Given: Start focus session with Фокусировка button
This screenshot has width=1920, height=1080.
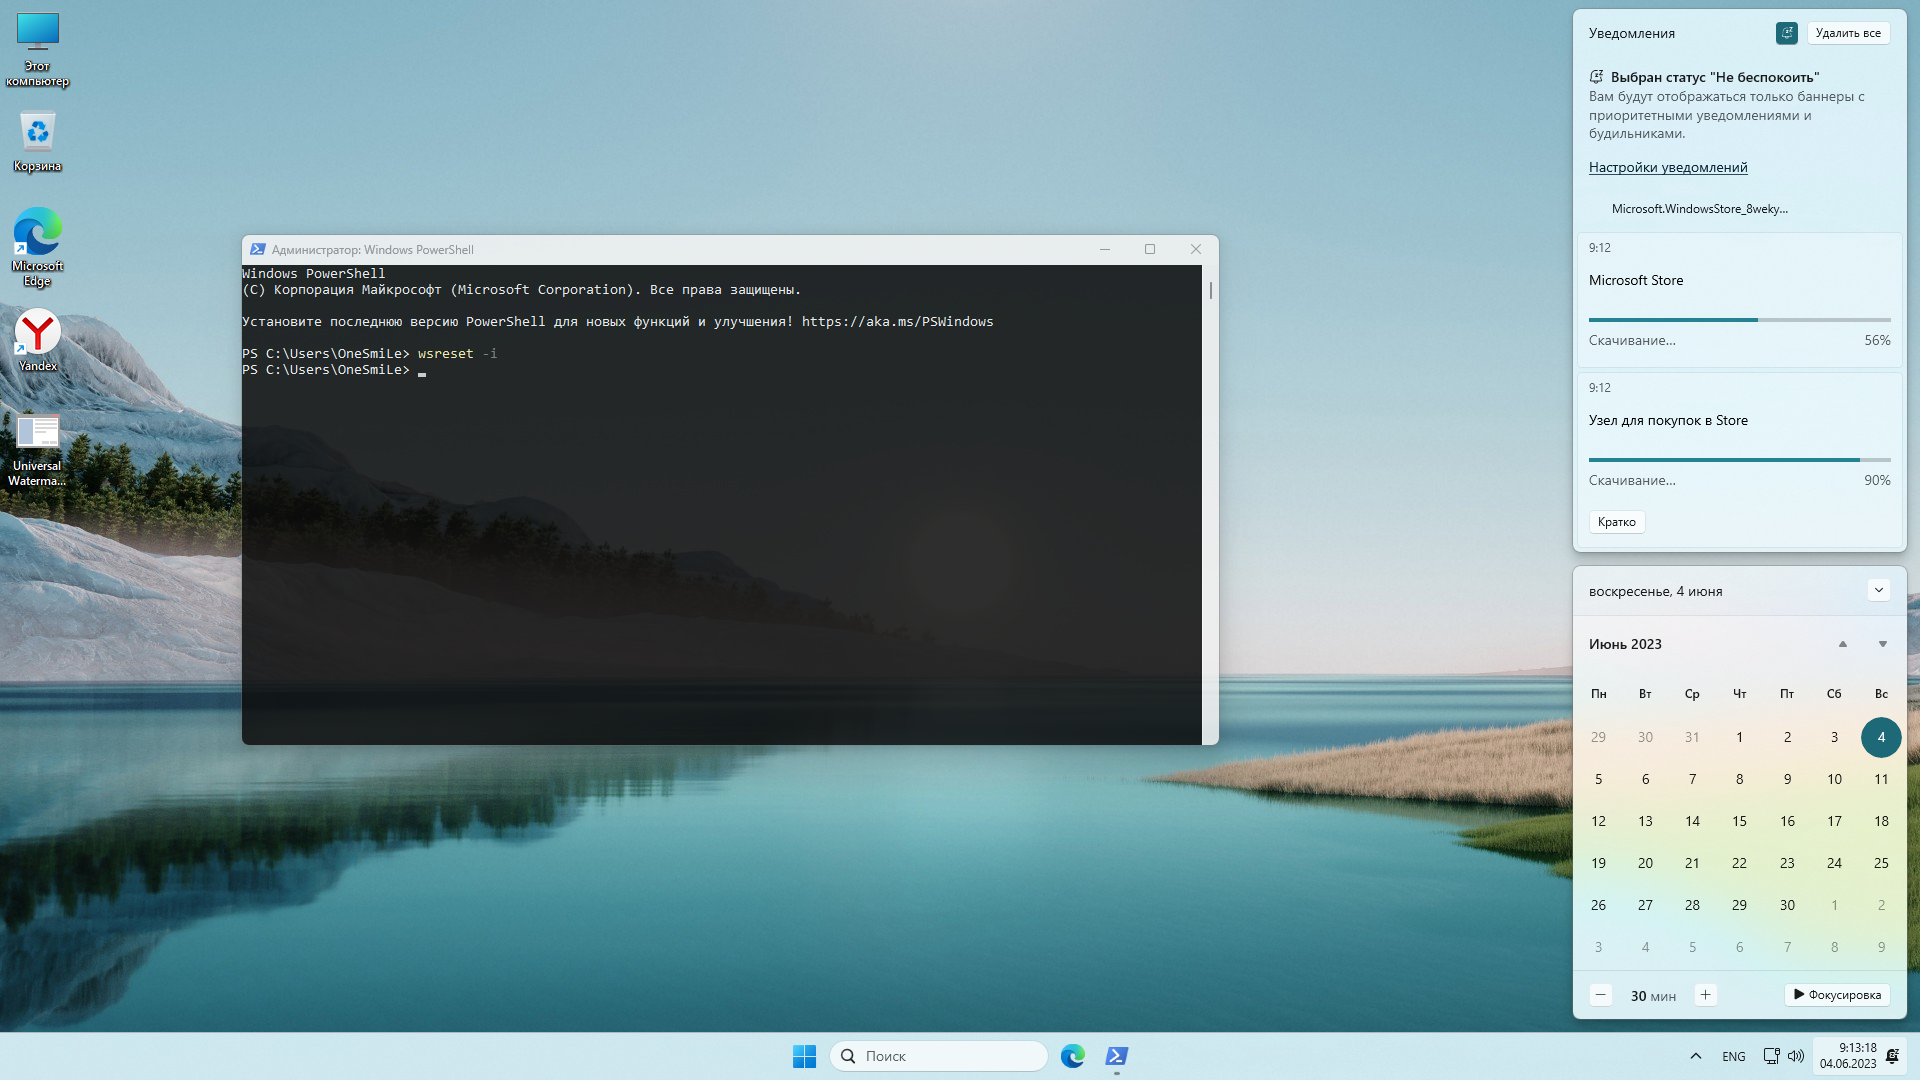Looking at the screenshot, I should [x=1837, y=995].
